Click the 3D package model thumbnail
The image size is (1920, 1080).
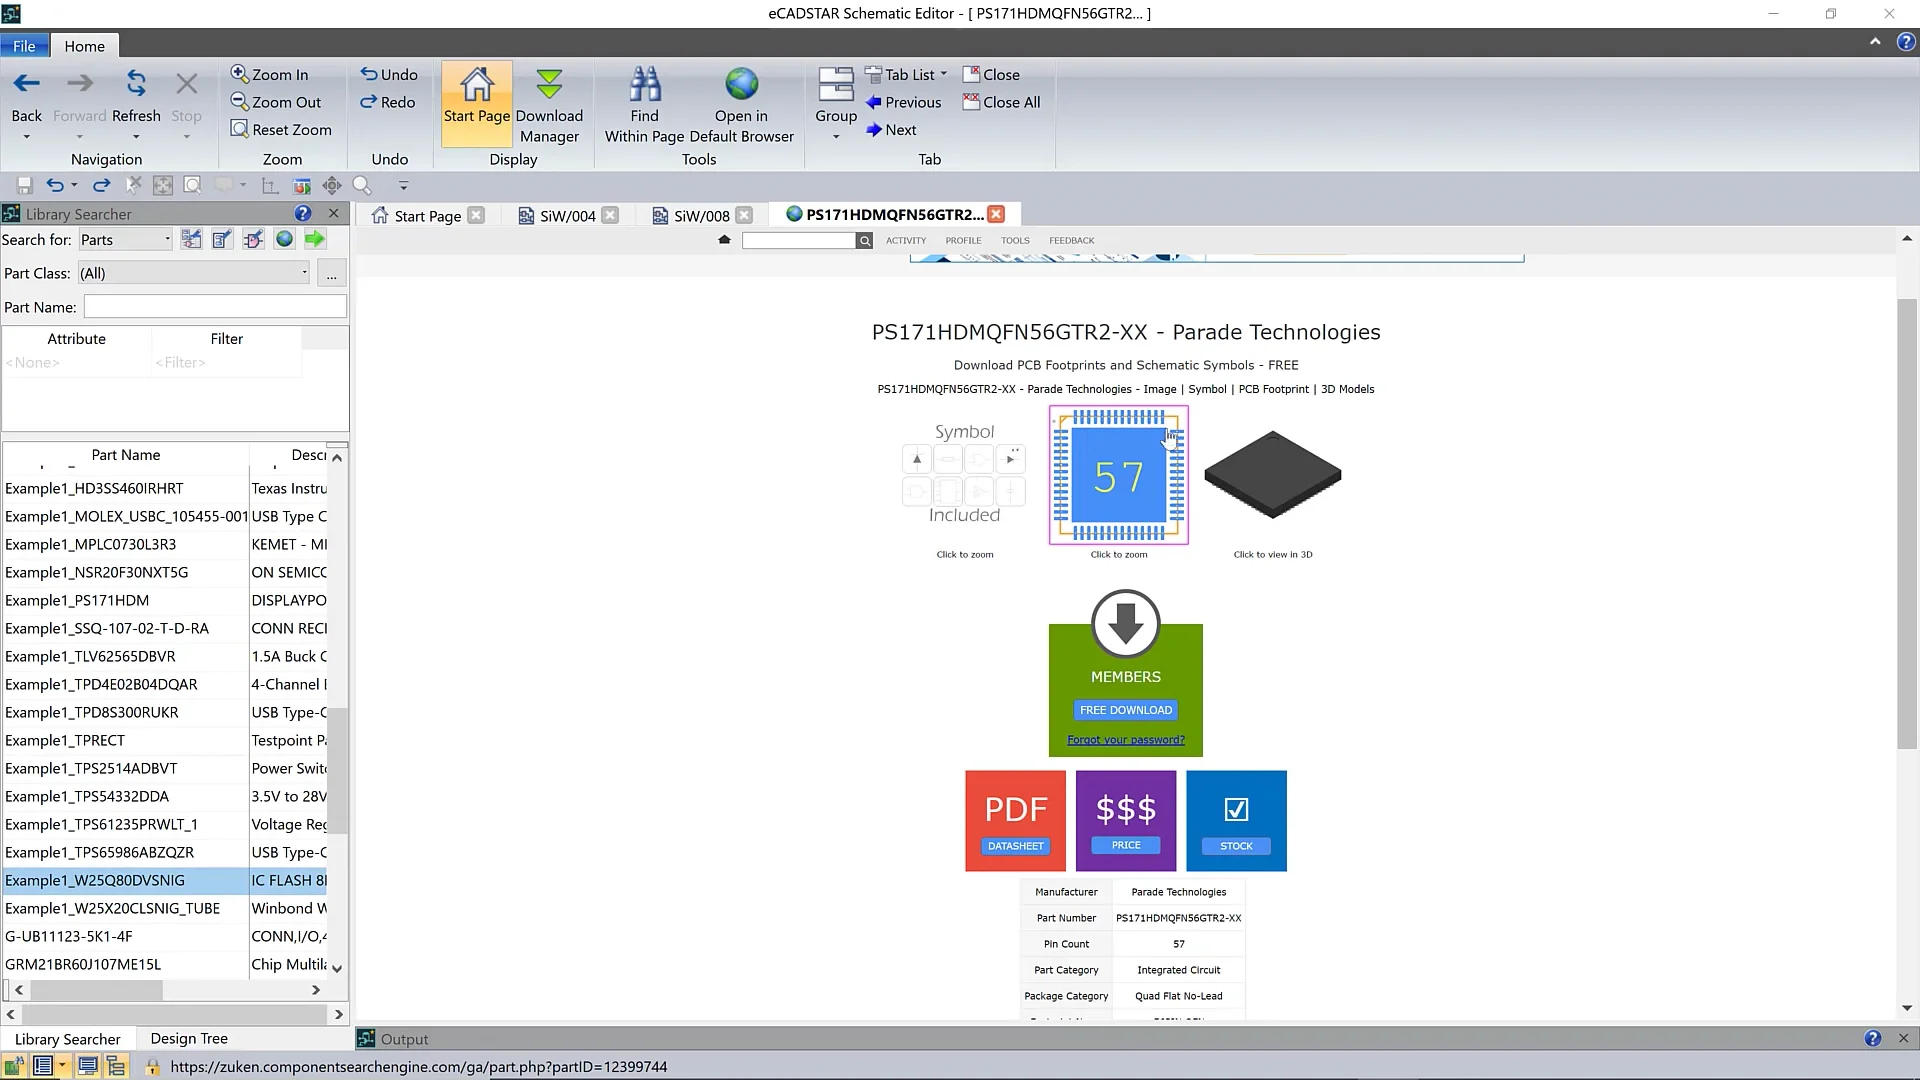click(x=1272, y=475)
